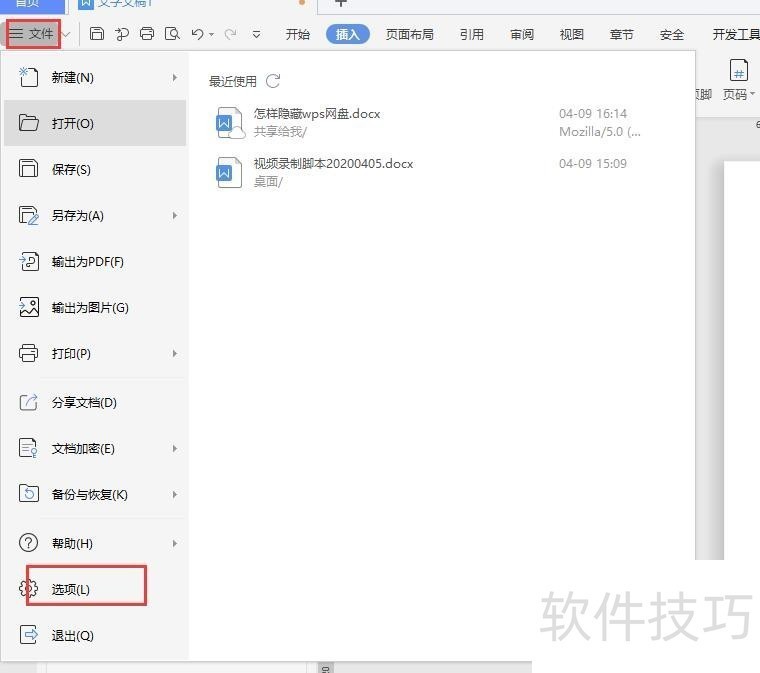760x673 pixels.
Task: Expand the 备份与恢复 submenu arrow
Action: pos(175,495)
